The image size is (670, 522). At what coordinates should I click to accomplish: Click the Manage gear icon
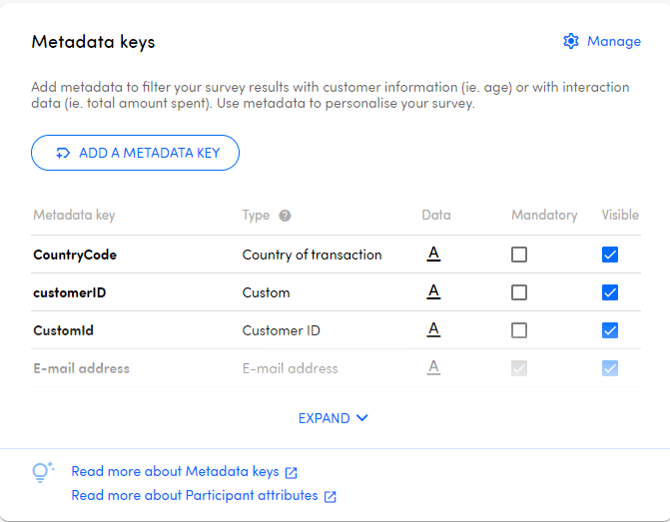[571, 41]
